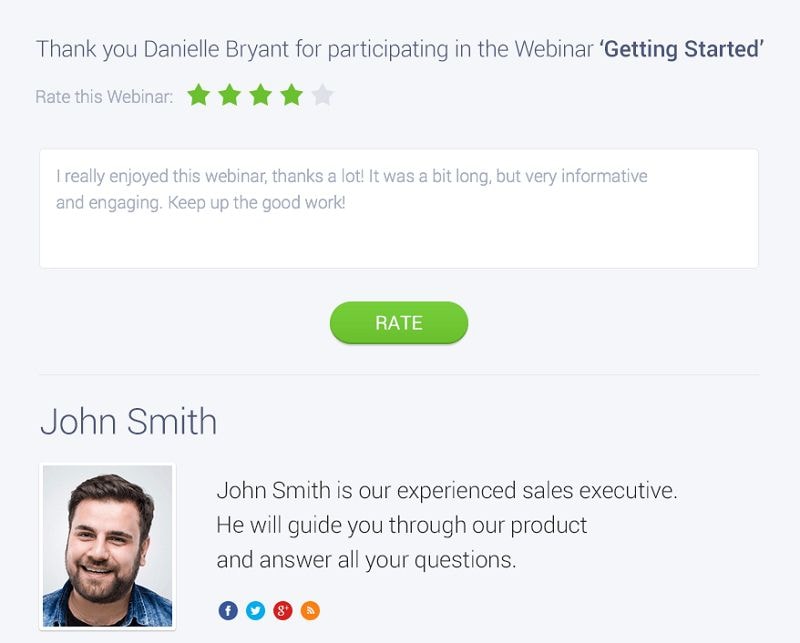Click the large 'John Smith' heading
This screenshot has width=800, height=643.
(128, 421)
